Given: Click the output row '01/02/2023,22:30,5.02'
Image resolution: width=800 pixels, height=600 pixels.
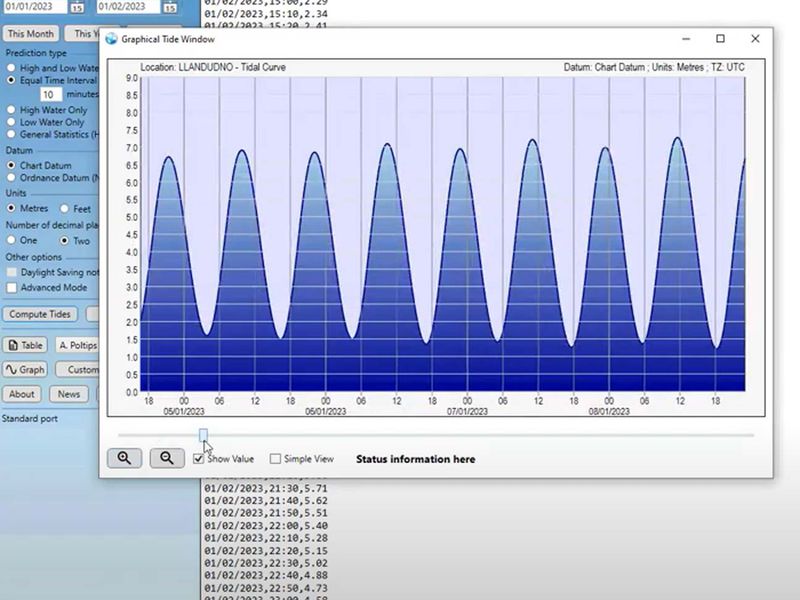Looking at the screenshot, I should [x=266, y=563].
